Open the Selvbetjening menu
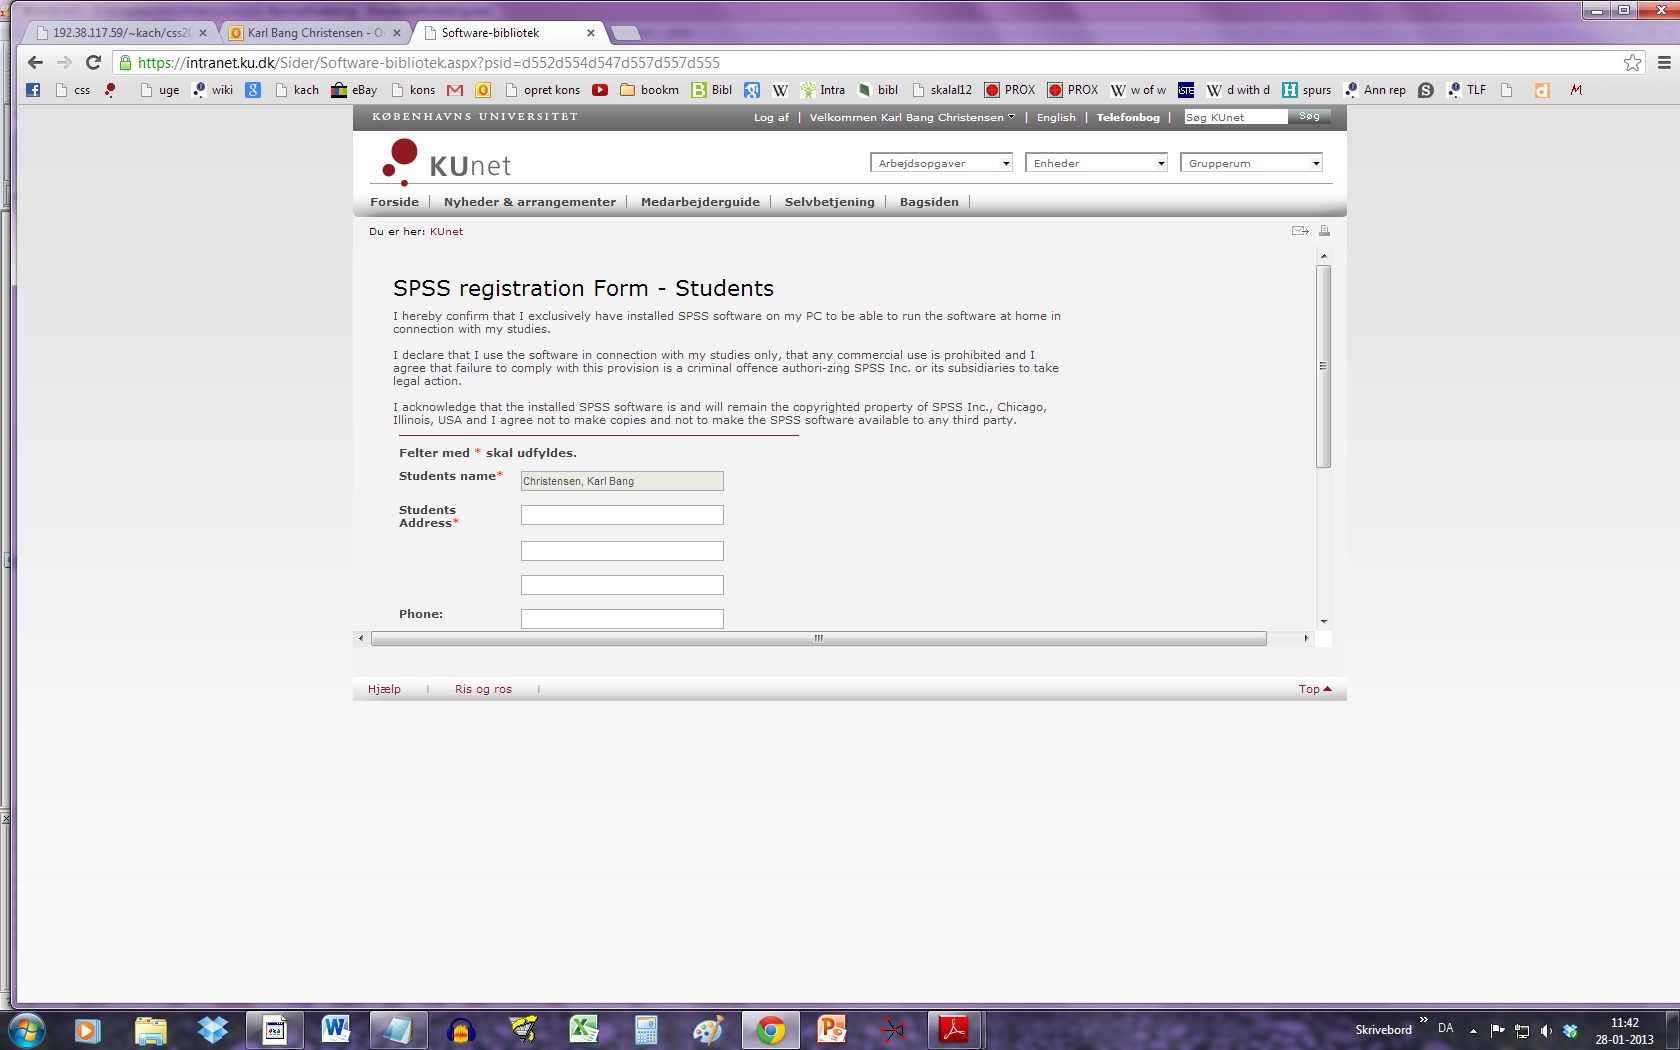 (829, 202)
